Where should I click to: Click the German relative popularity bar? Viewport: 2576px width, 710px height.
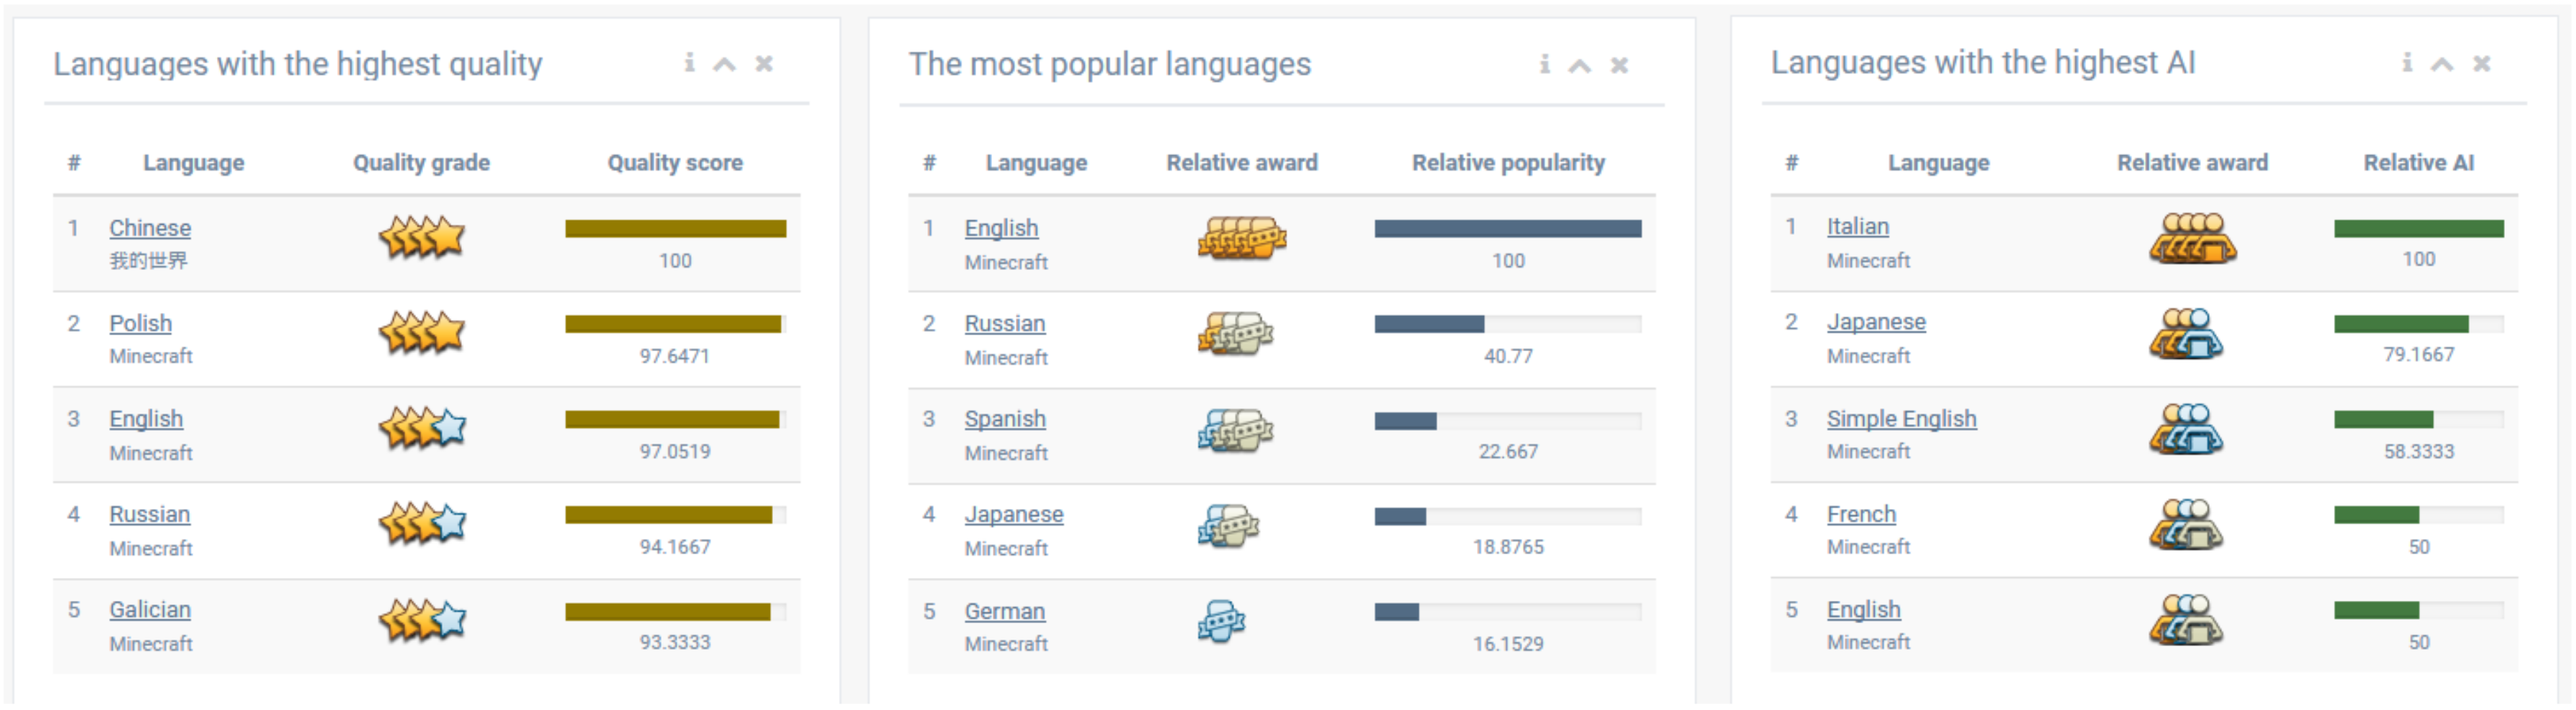[1507, 612]
